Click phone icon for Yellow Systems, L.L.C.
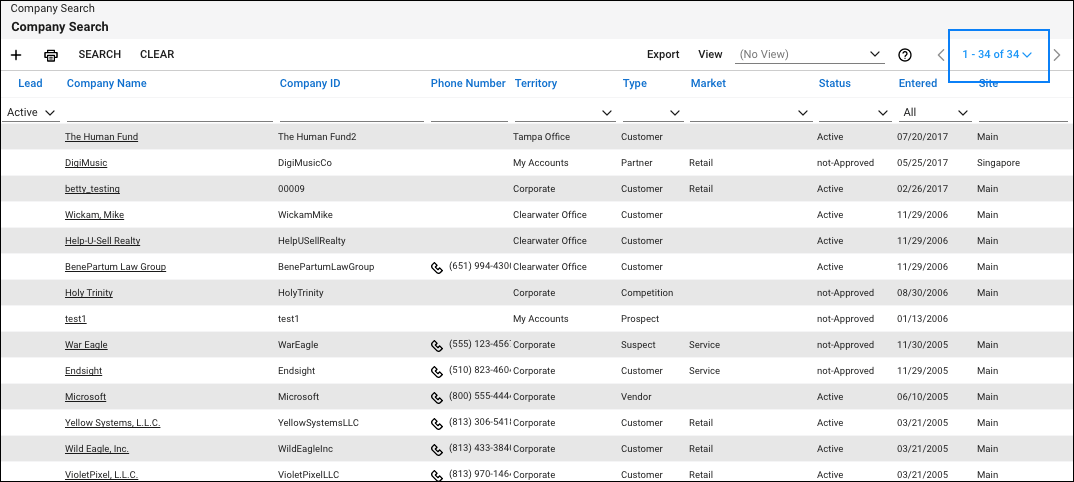Screen dimensions: 1074x482 (x=436, y=424)
